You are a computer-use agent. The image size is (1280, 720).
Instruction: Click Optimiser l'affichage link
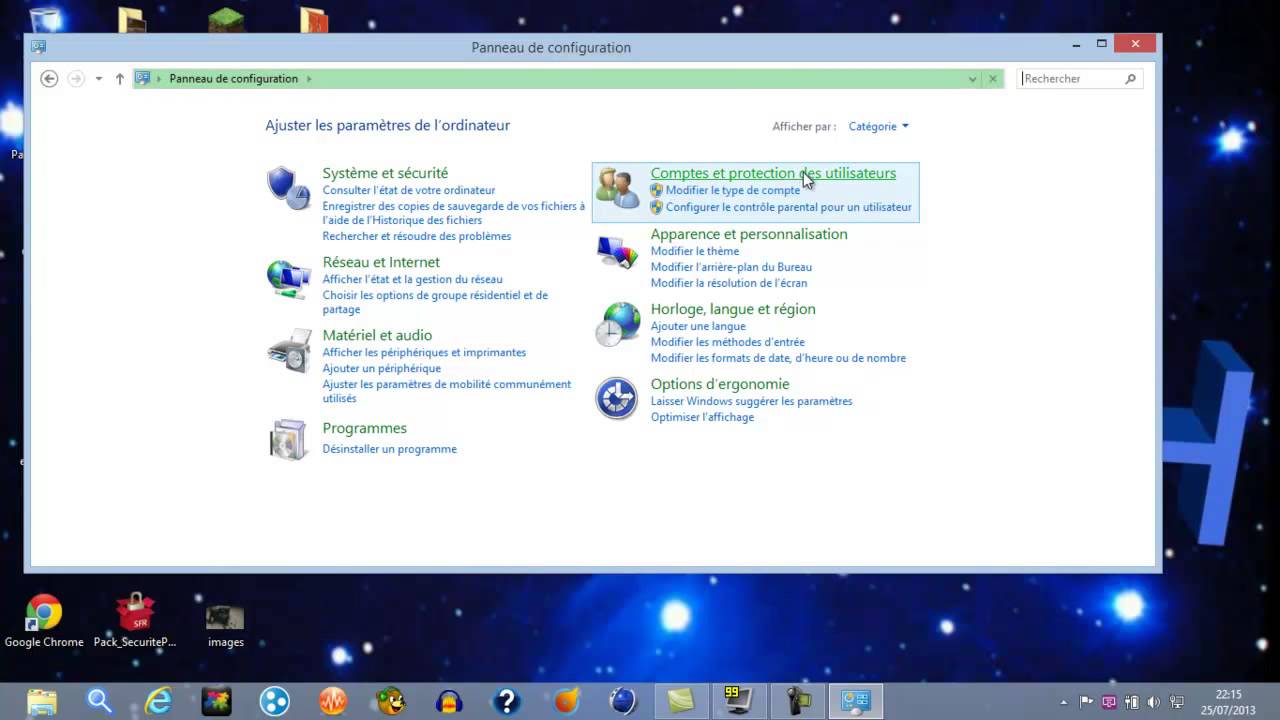pyautogui.click(x=702, y=417)
